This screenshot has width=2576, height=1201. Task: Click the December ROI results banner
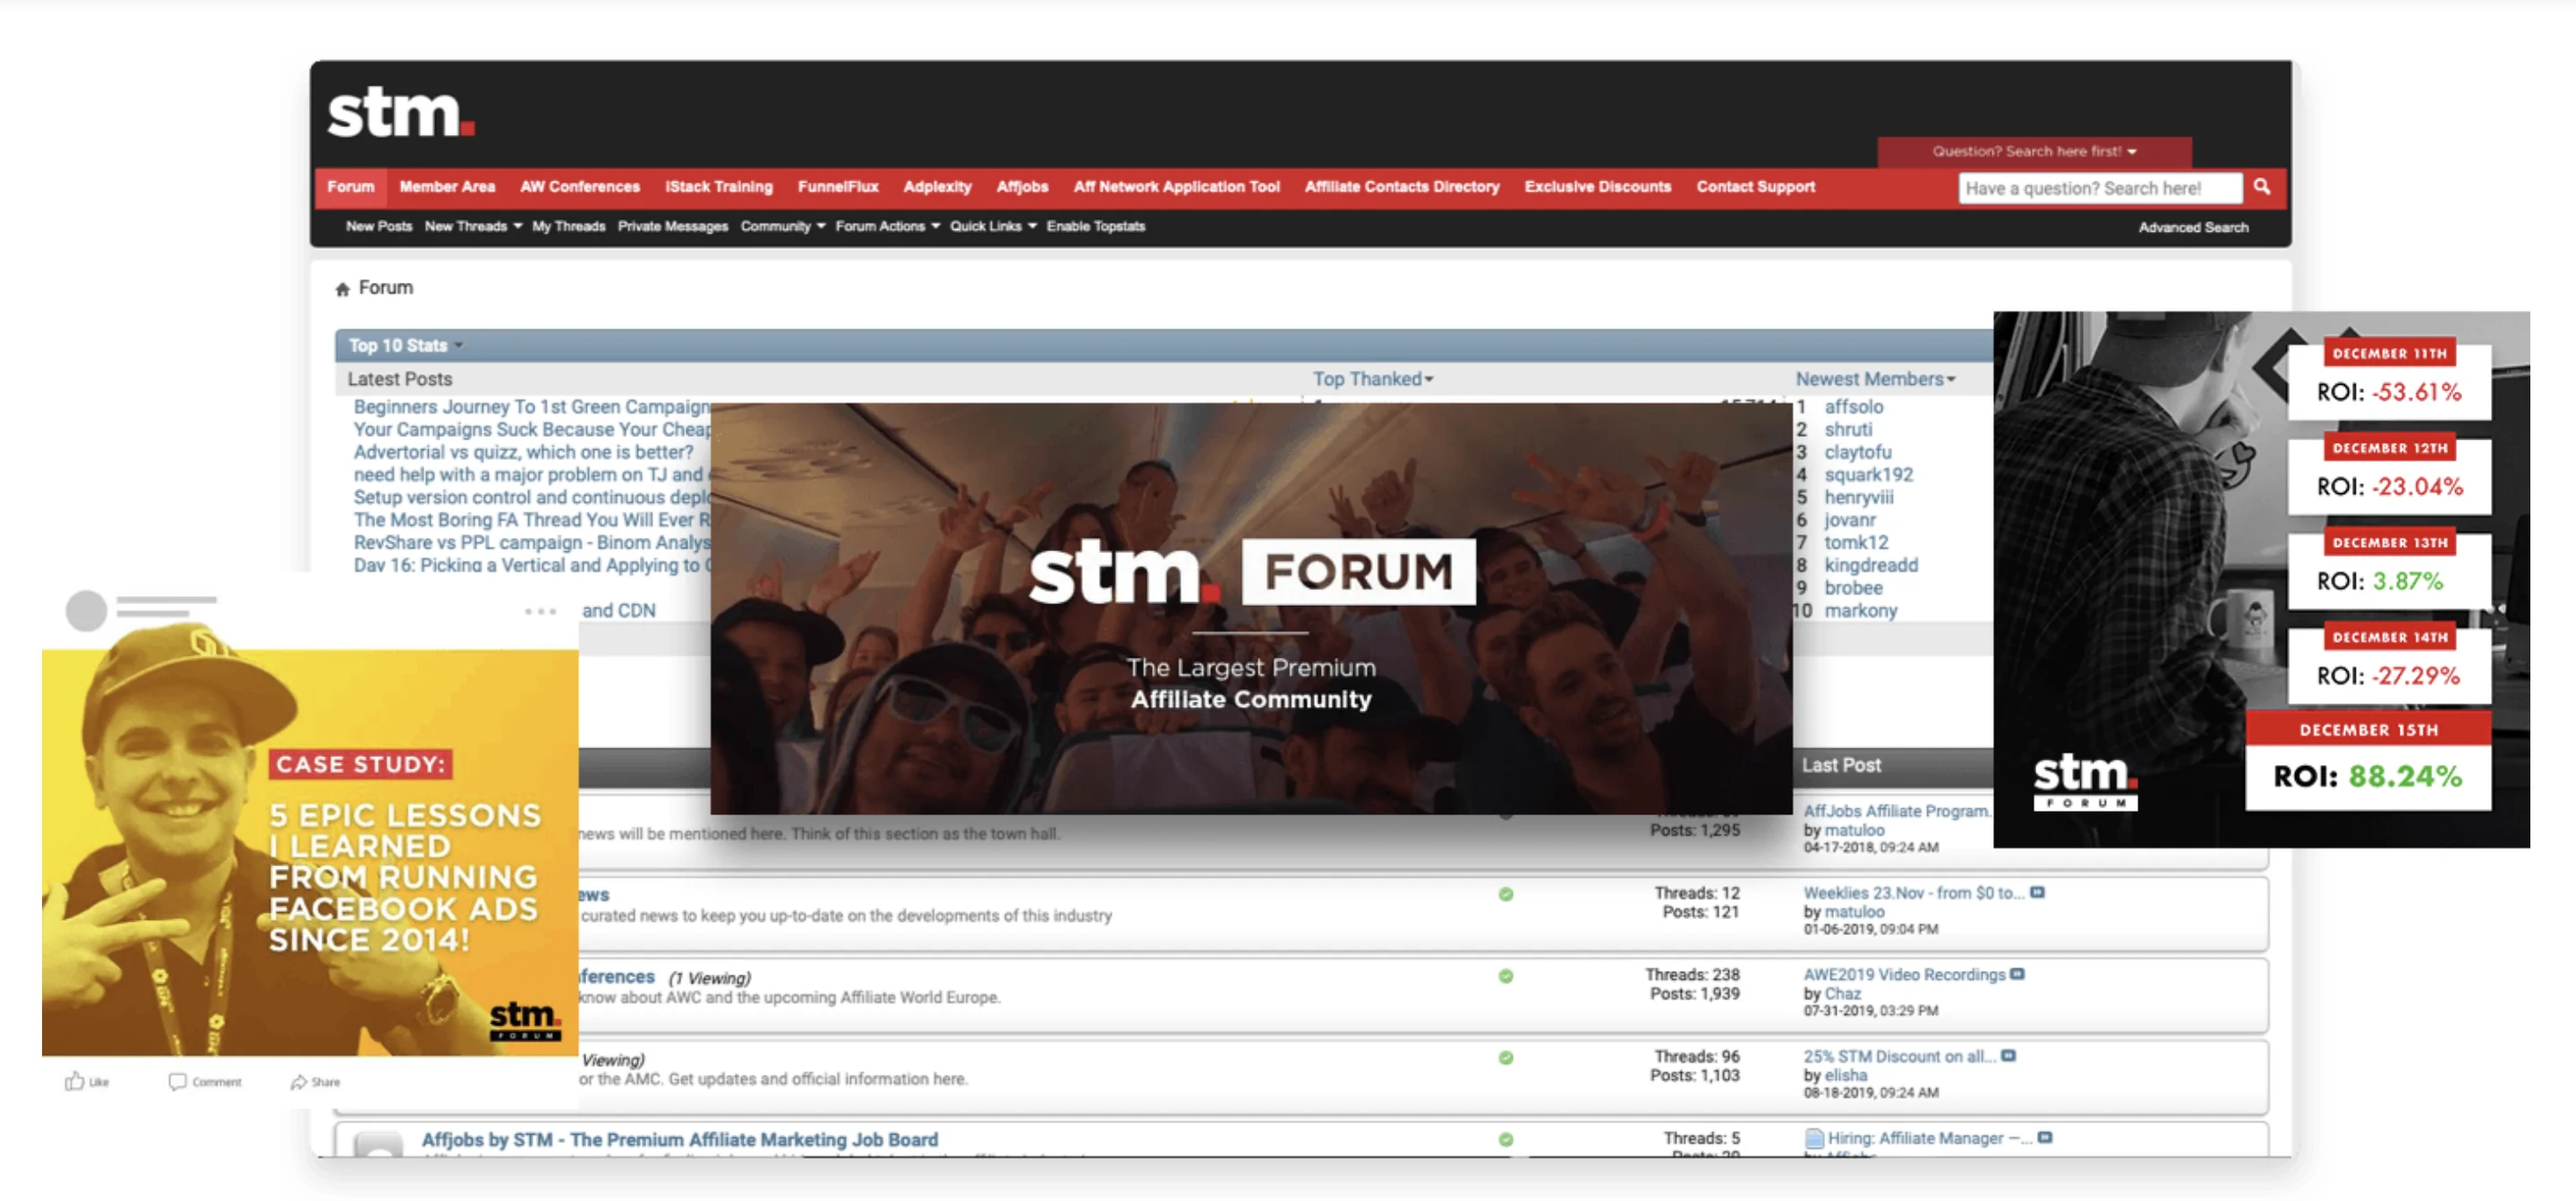[x=2261, y=580]
